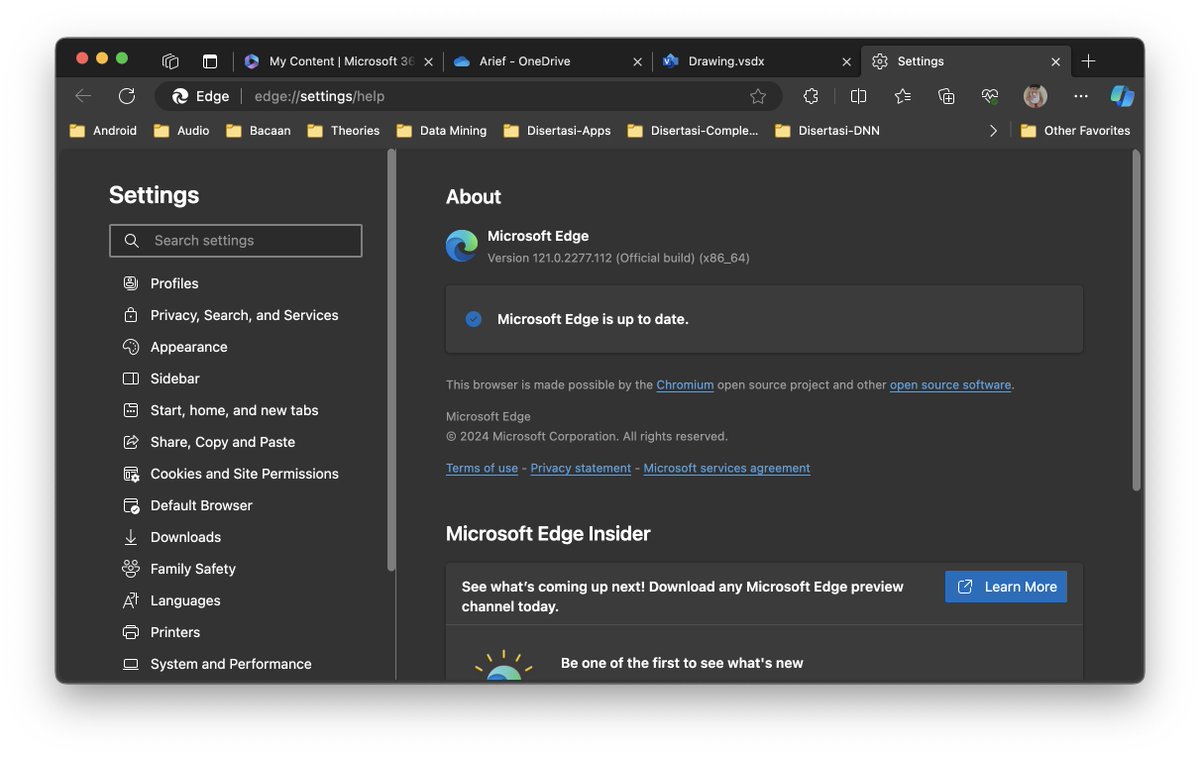Open the Data Mining bookmarks folder
Image resolution: width=1200 pixels, height=757 pixels.
(442, 130)
